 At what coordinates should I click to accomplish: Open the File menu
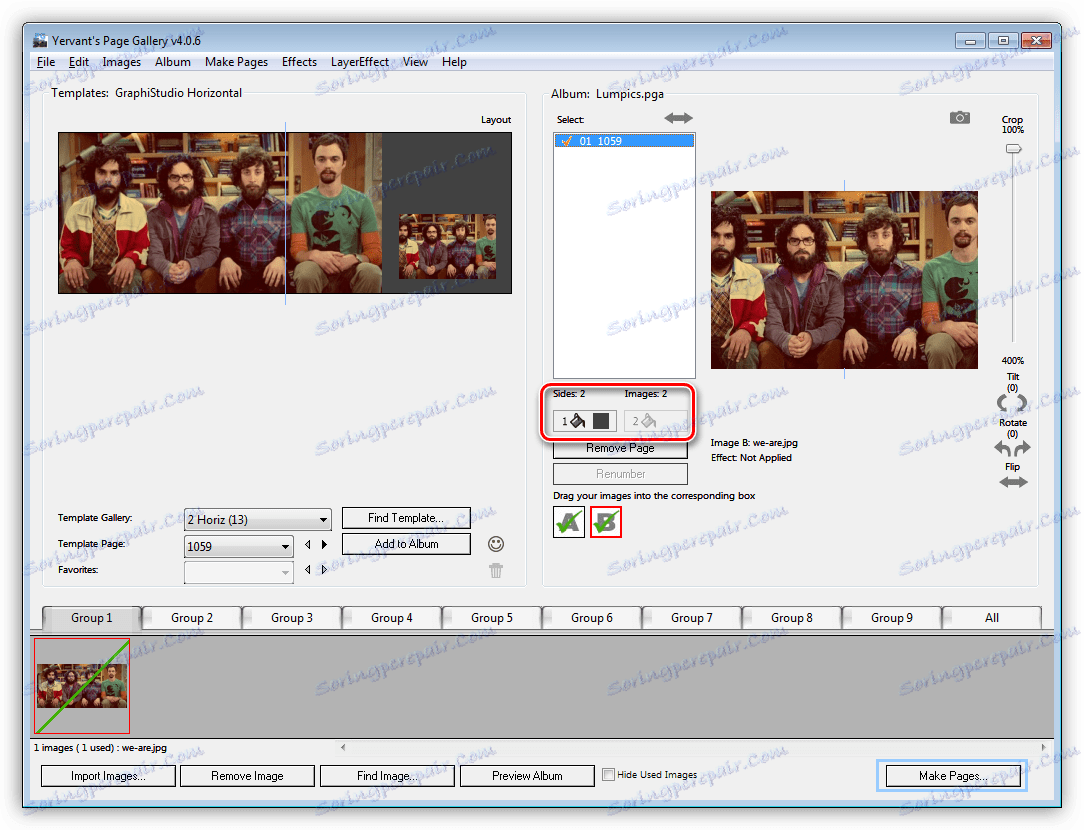point(46,62)
